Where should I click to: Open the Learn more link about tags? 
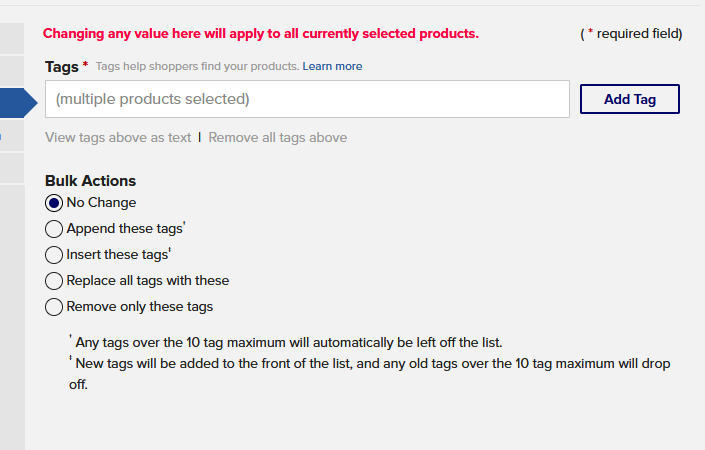(332, 67)
